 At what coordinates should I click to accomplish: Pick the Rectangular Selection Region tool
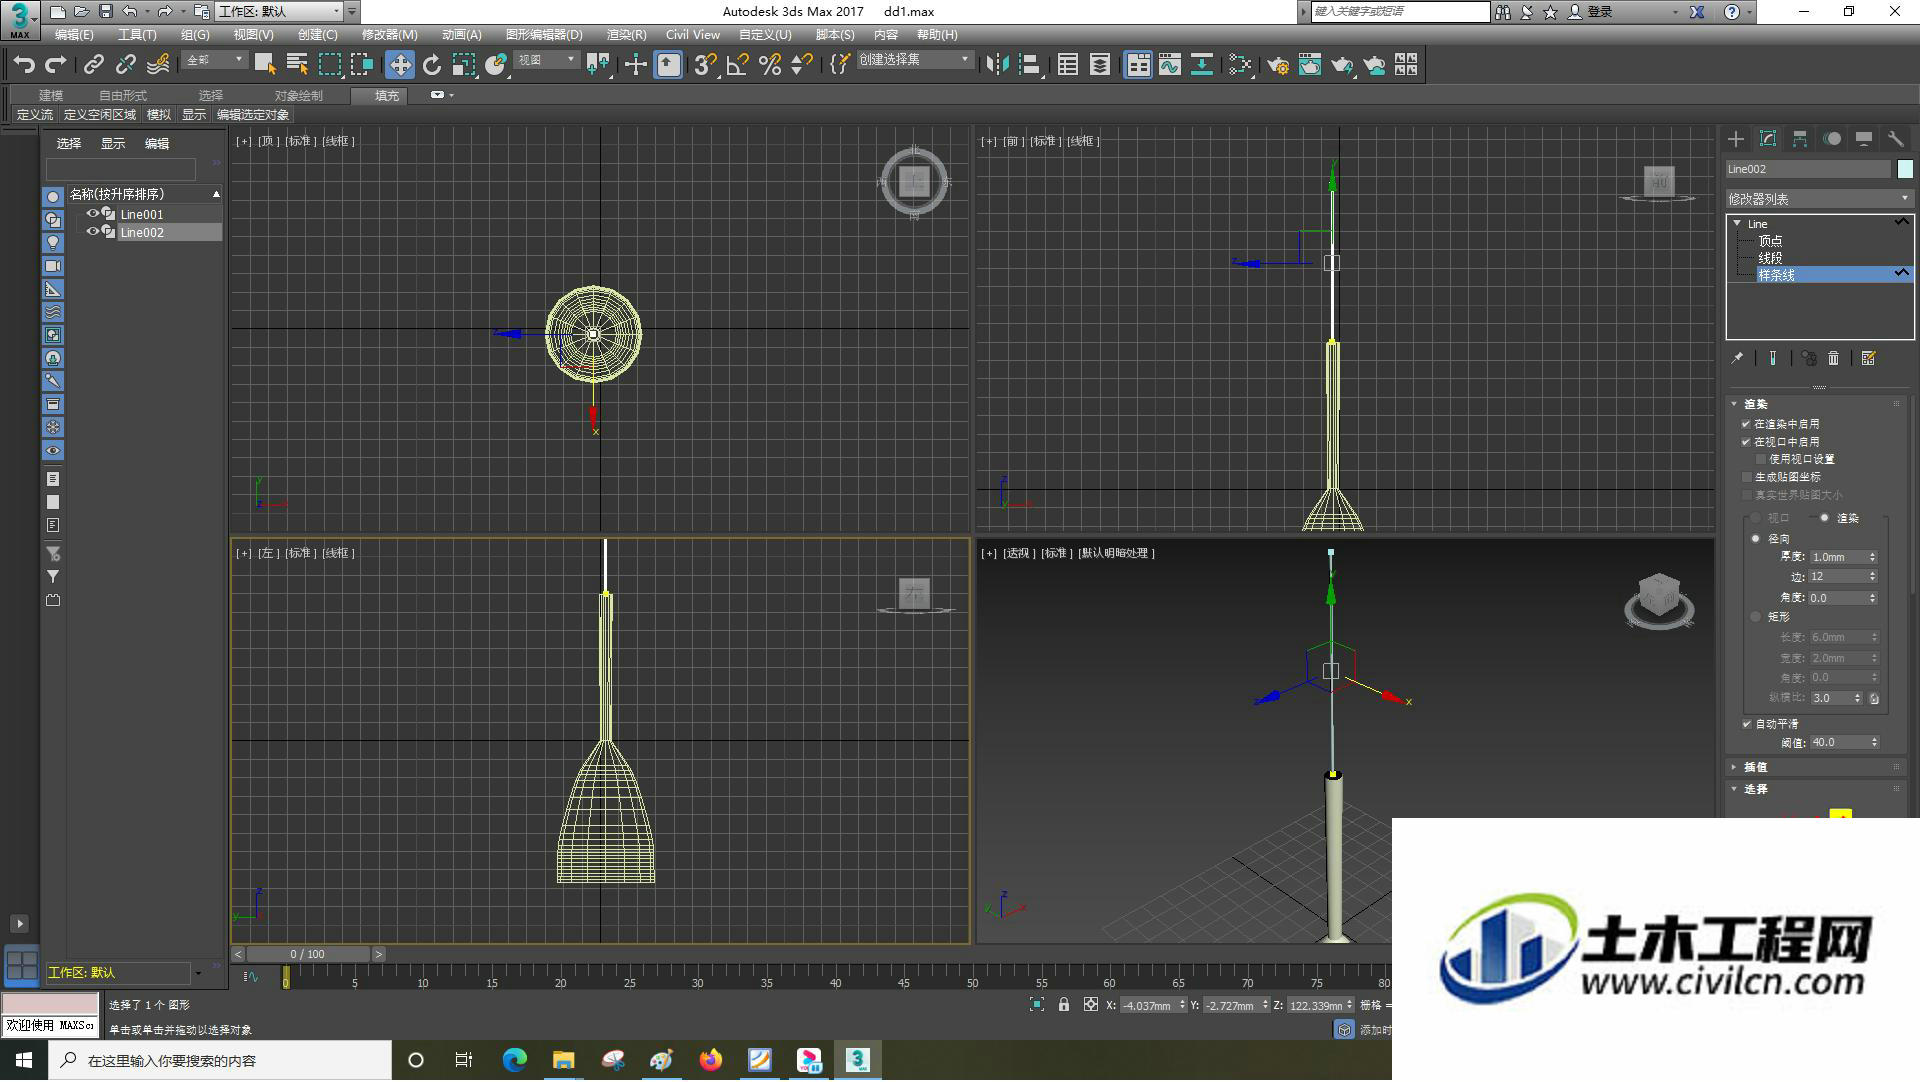click(329, 65)
